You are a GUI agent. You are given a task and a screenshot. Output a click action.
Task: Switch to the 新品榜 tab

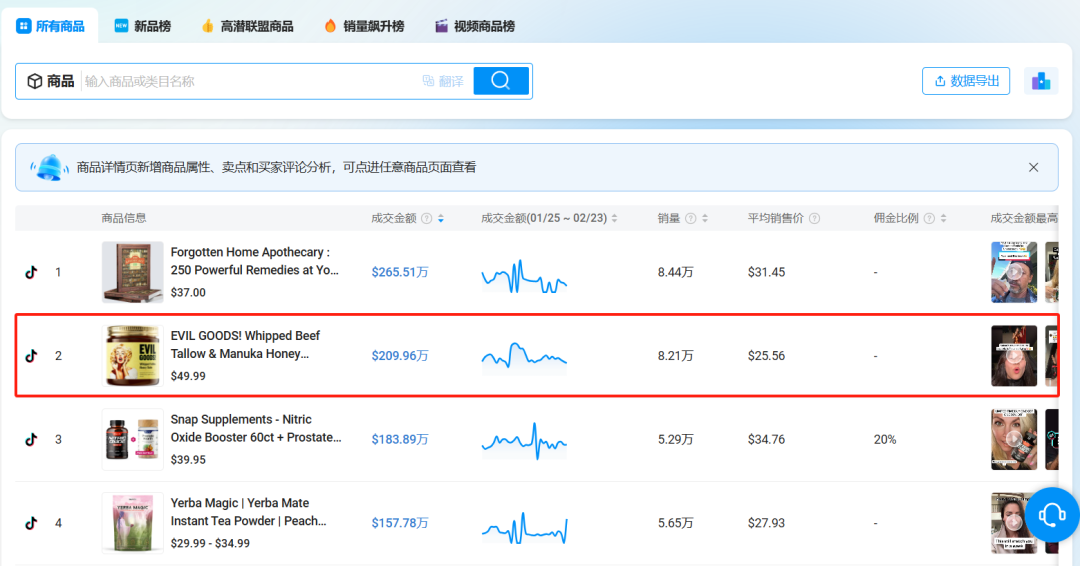click(x=143, y=26)
